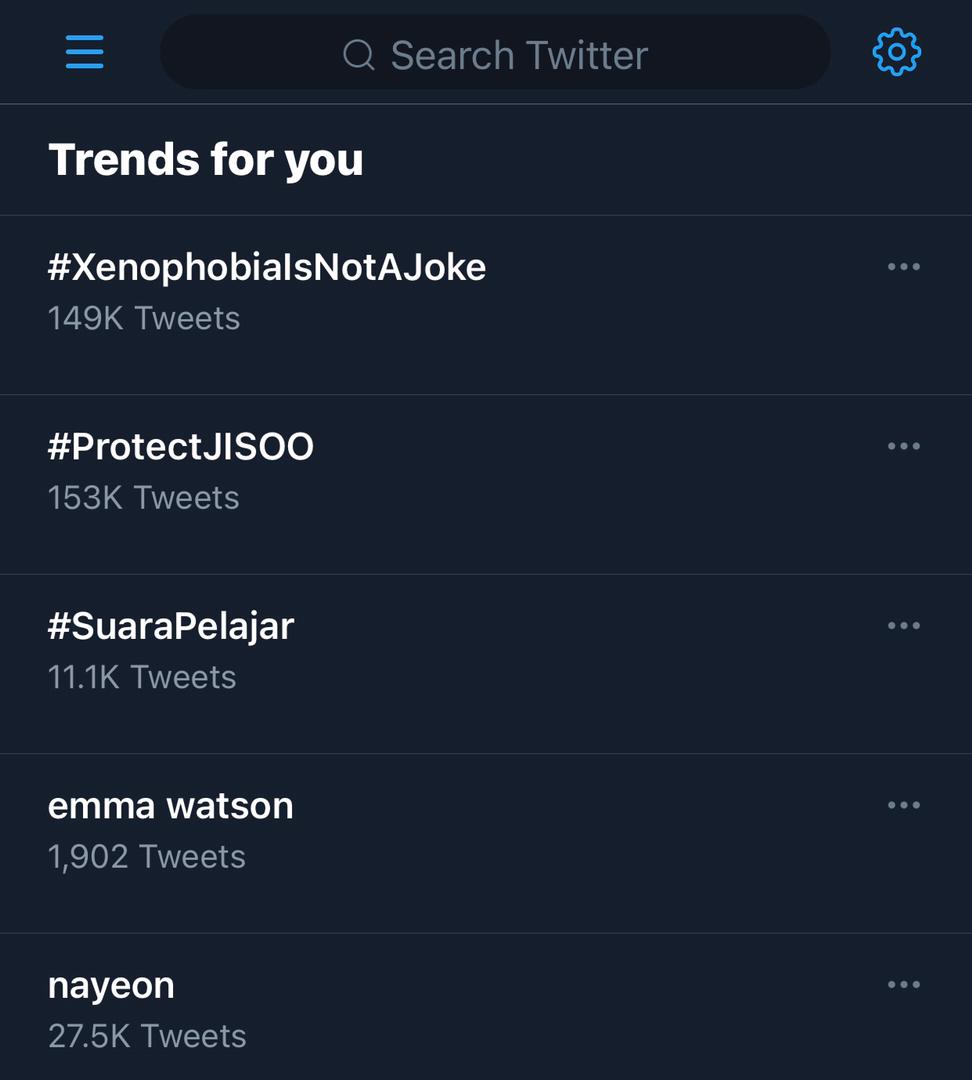The width and height of the screenshot is (972, 1080).
Task: Click the Trends for you heading
Action: coord(206,160)
